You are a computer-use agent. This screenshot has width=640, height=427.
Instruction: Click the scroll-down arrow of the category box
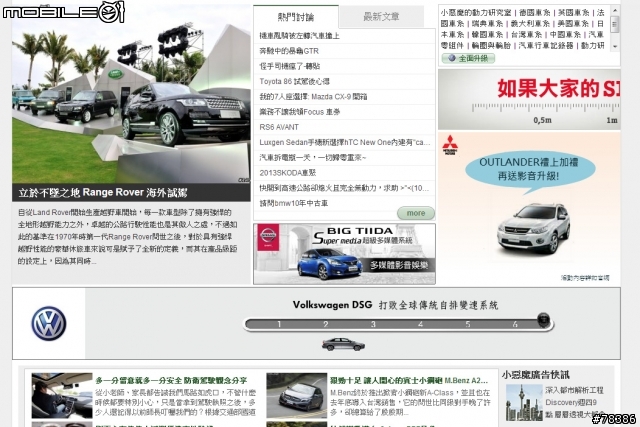pyautogui.click(x=615, y=47)
